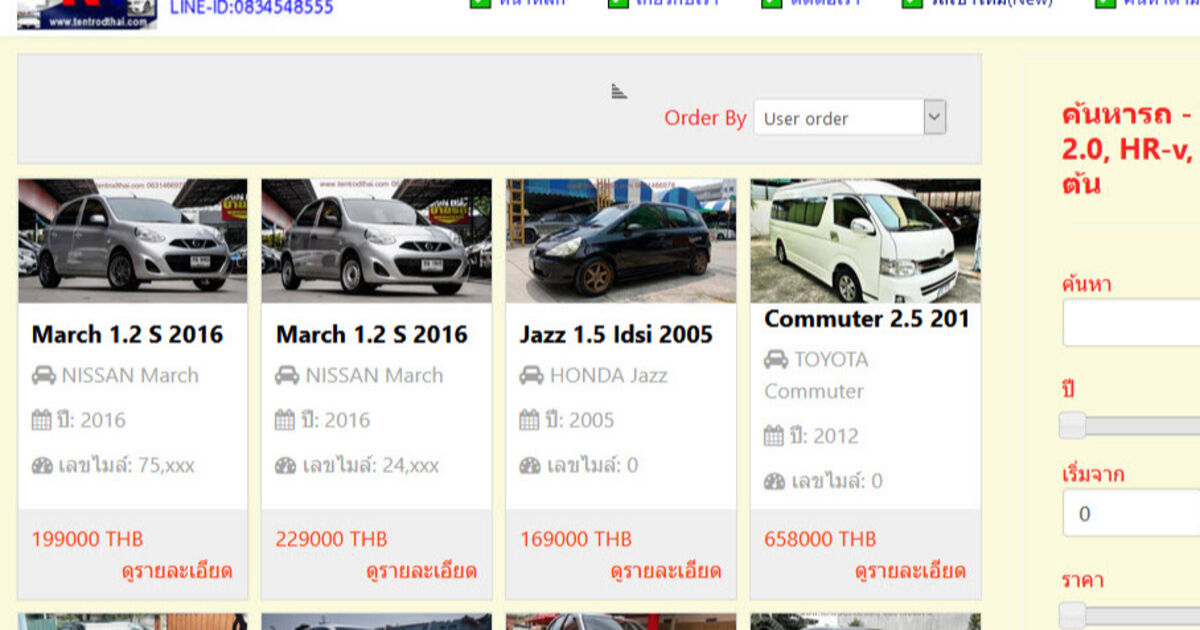The height and width of the screenshot is (630, 1200).
Task: Click the 'เลขไมล์: 24,xxx' mileage text
Action: [x=371, y=465]
